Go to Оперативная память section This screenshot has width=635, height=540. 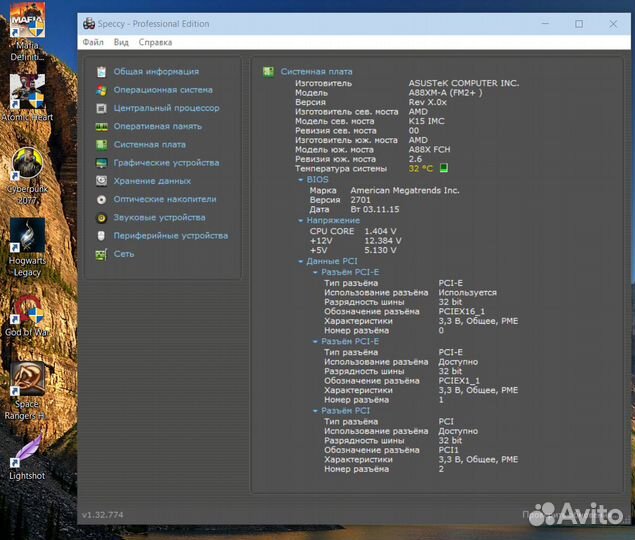point(158,126)
